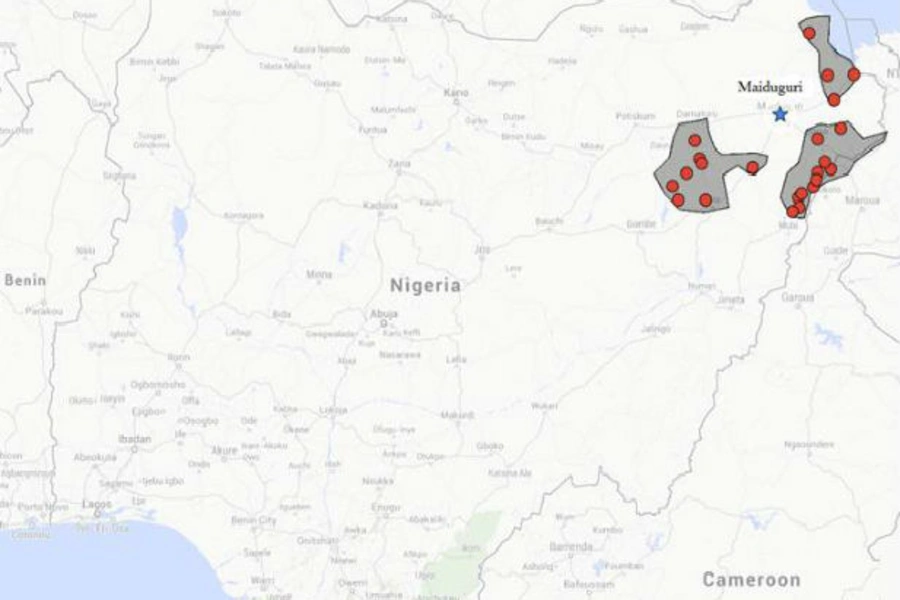Click the blue star marker for Maiduguri
Image resolution: width=900 pixels, height=600 pixels.
click(x=779, y=114)
